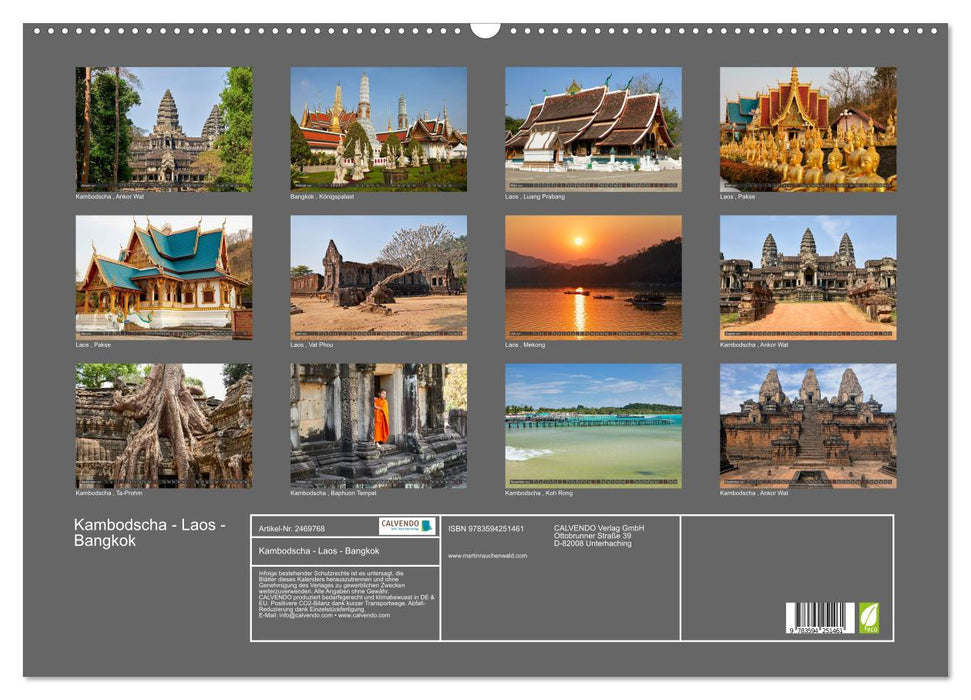
Task: Click the green eco leaf icon
Action: tap(868, 618)
